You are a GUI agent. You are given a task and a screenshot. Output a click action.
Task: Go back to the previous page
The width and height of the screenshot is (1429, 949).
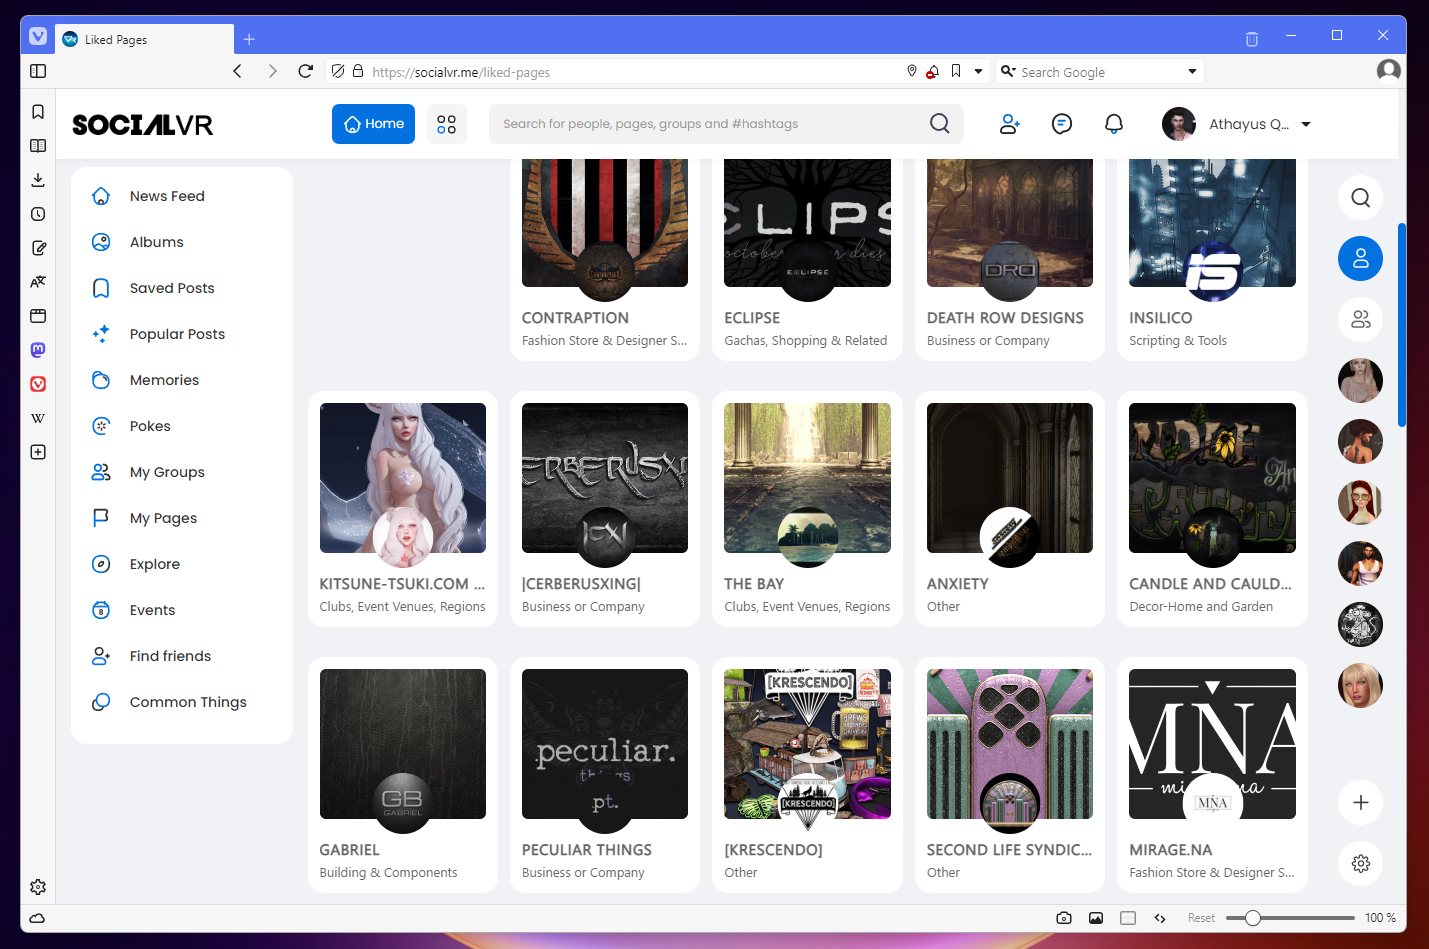[237, 71]
